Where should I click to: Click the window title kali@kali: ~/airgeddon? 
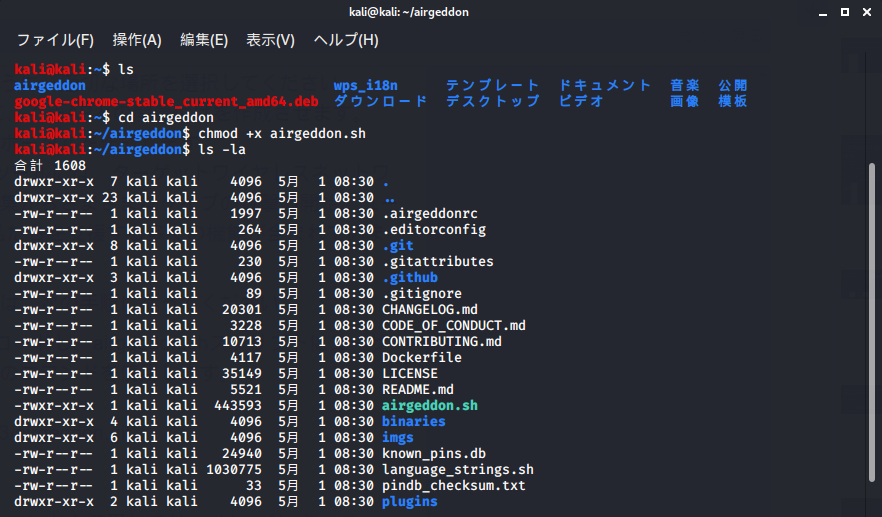pyautogui.click(x=409, y=12)
